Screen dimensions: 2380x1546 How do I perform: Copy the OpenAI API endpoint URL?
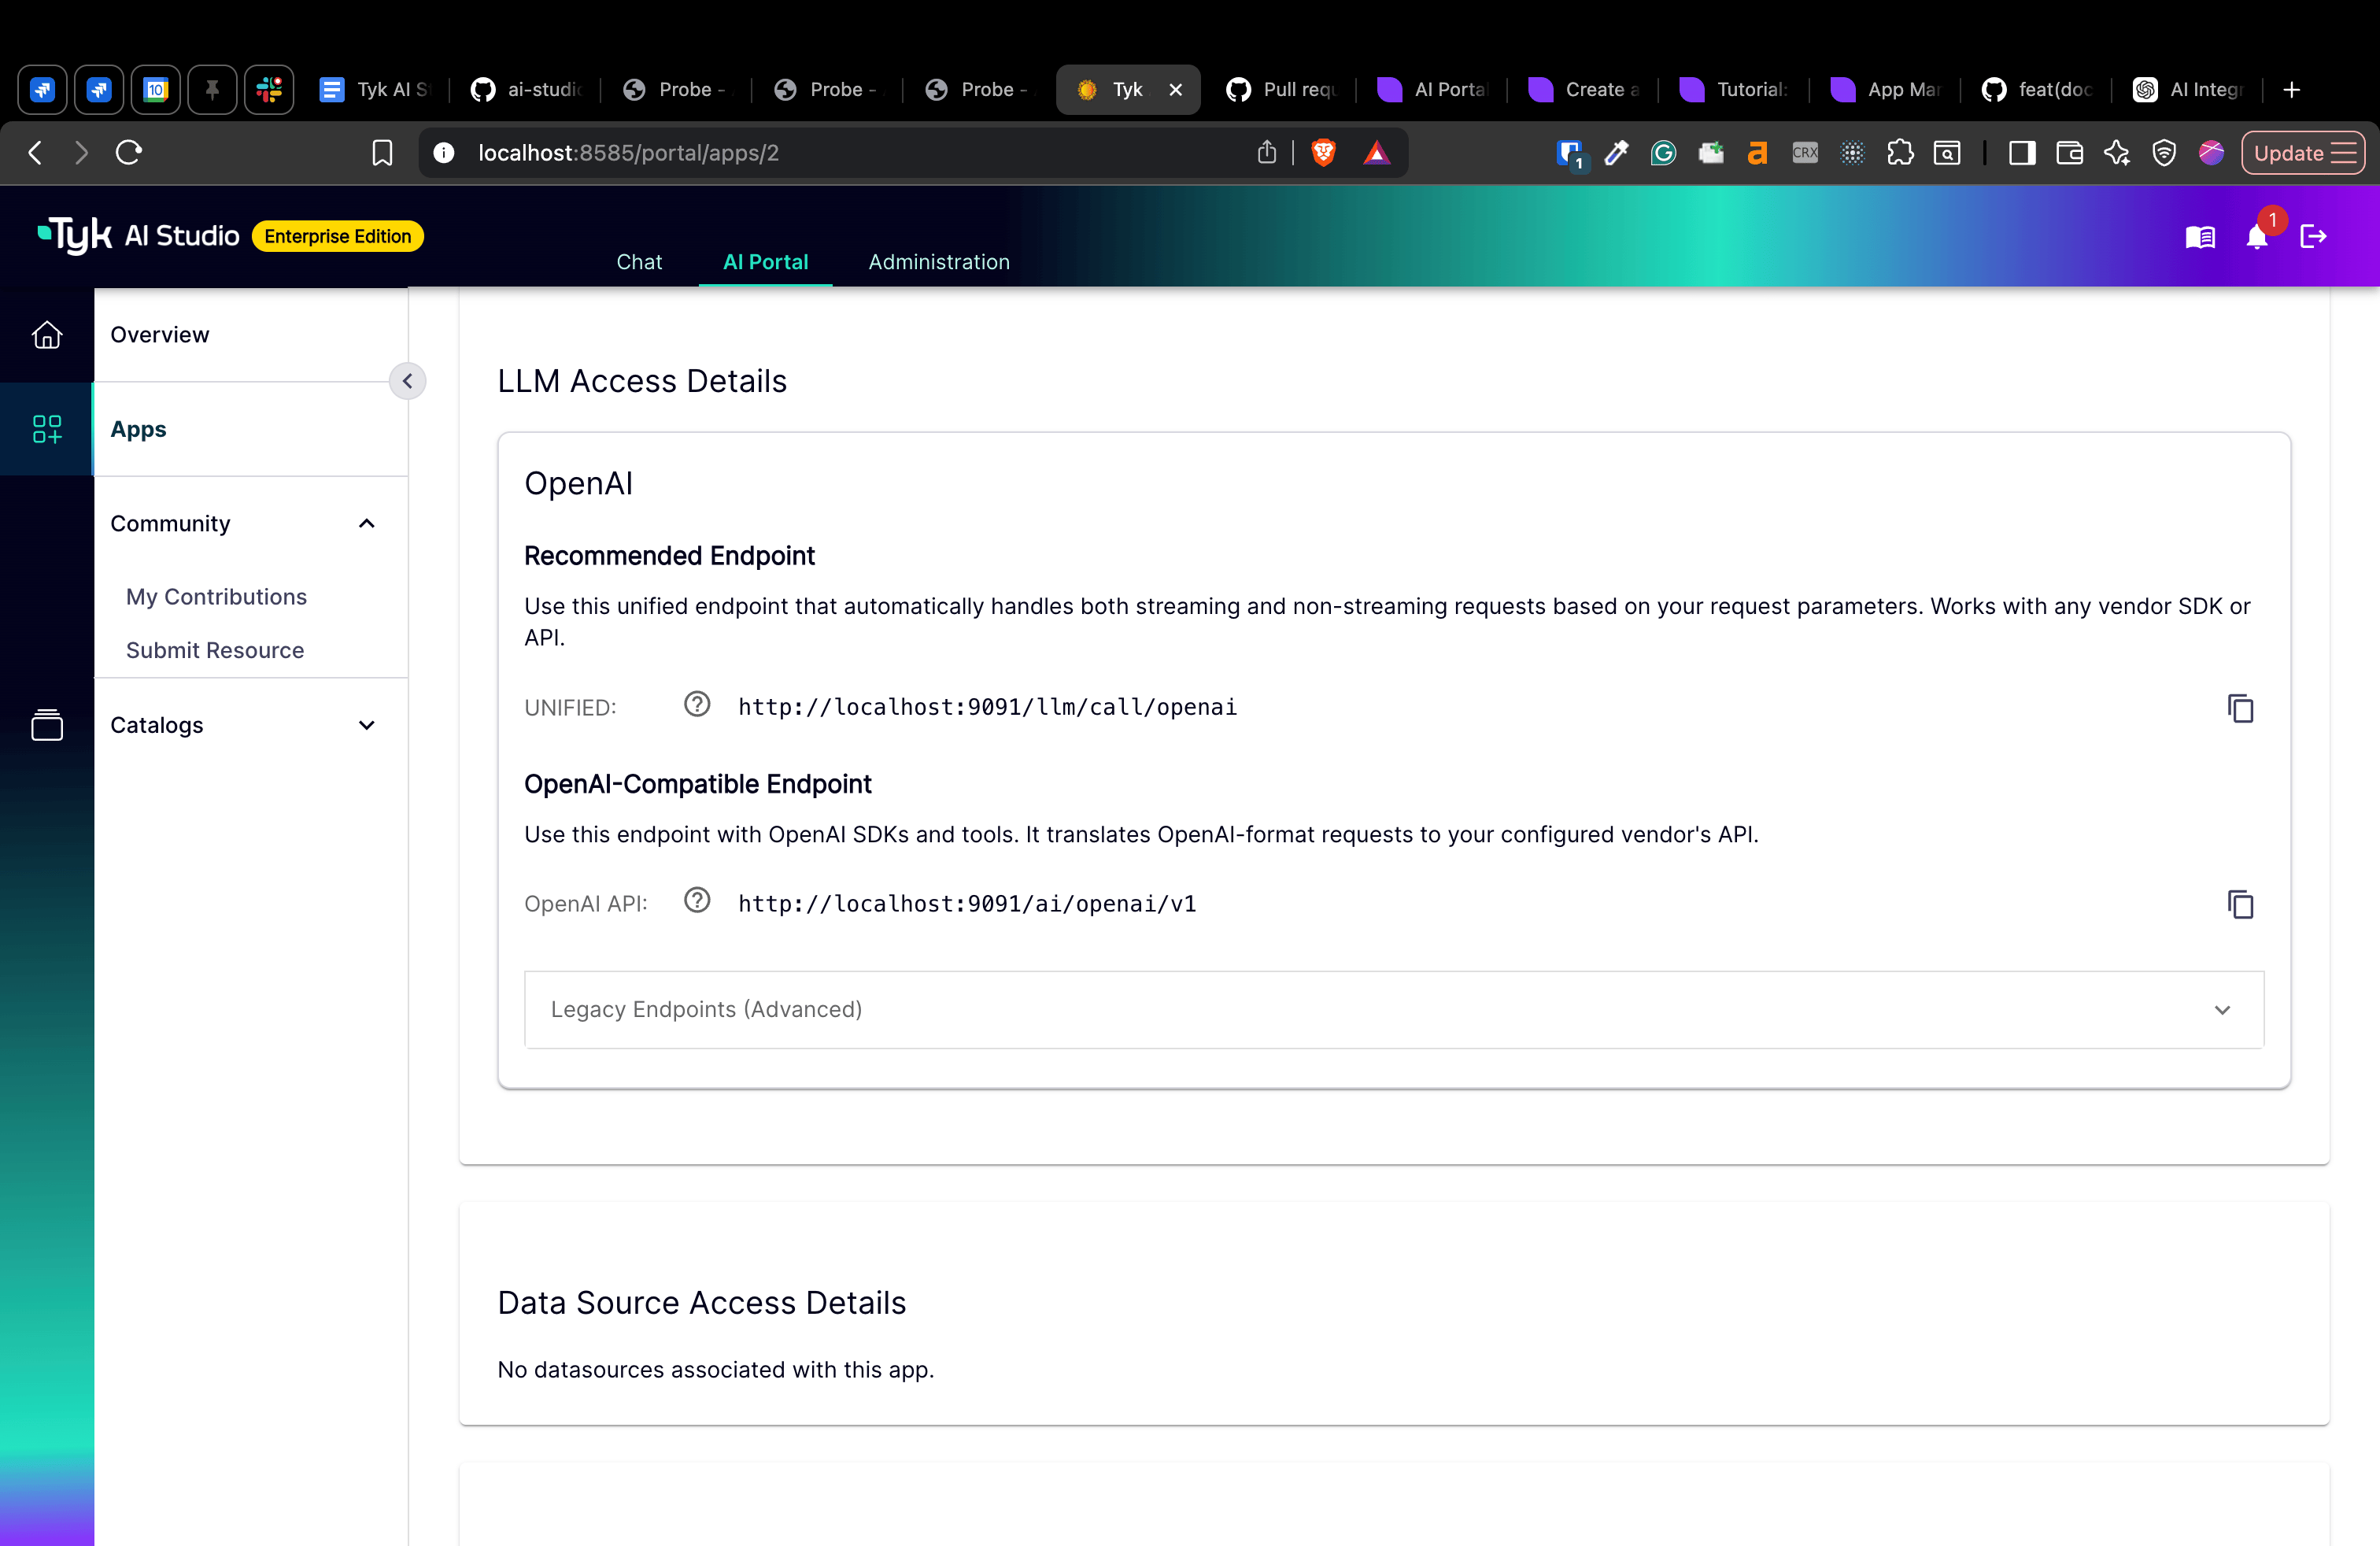[x=2240, y=904]
